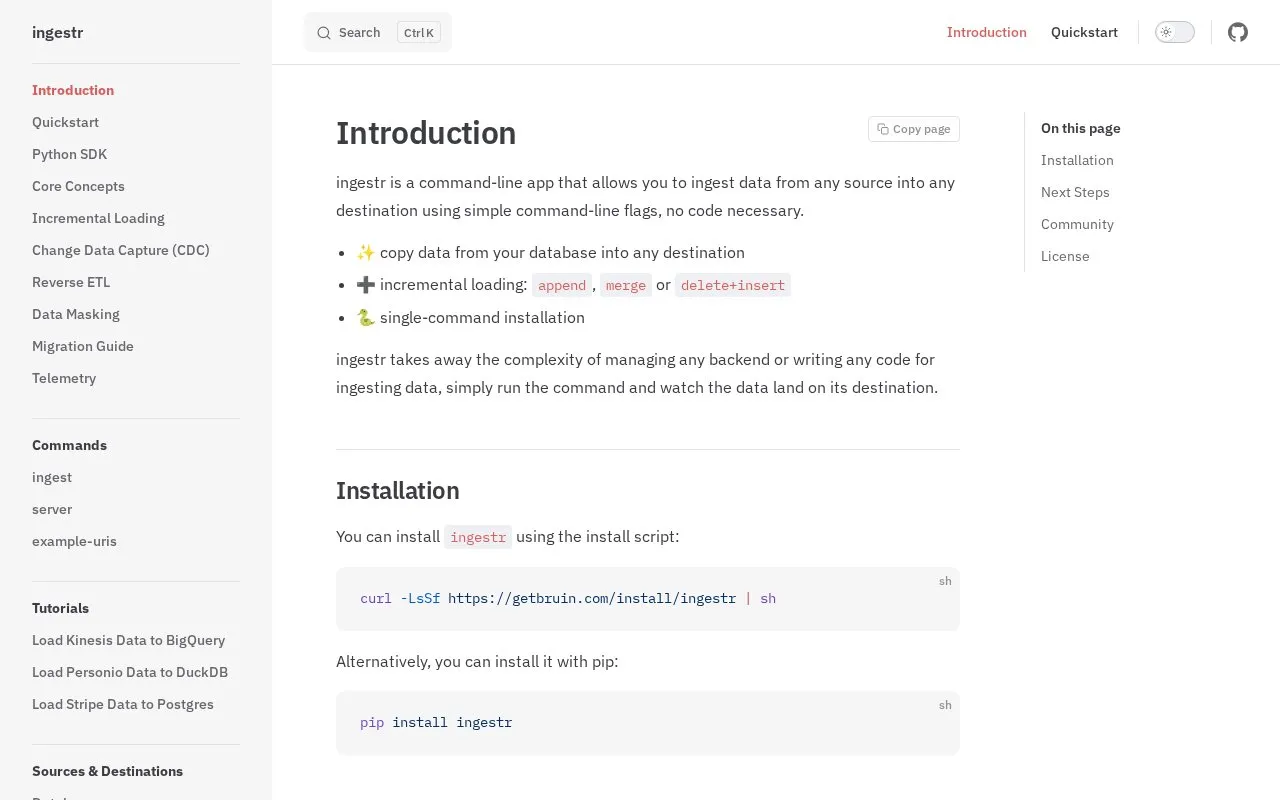
Task: Click the Commands sidebar section heading
Action: coord(69,445)
